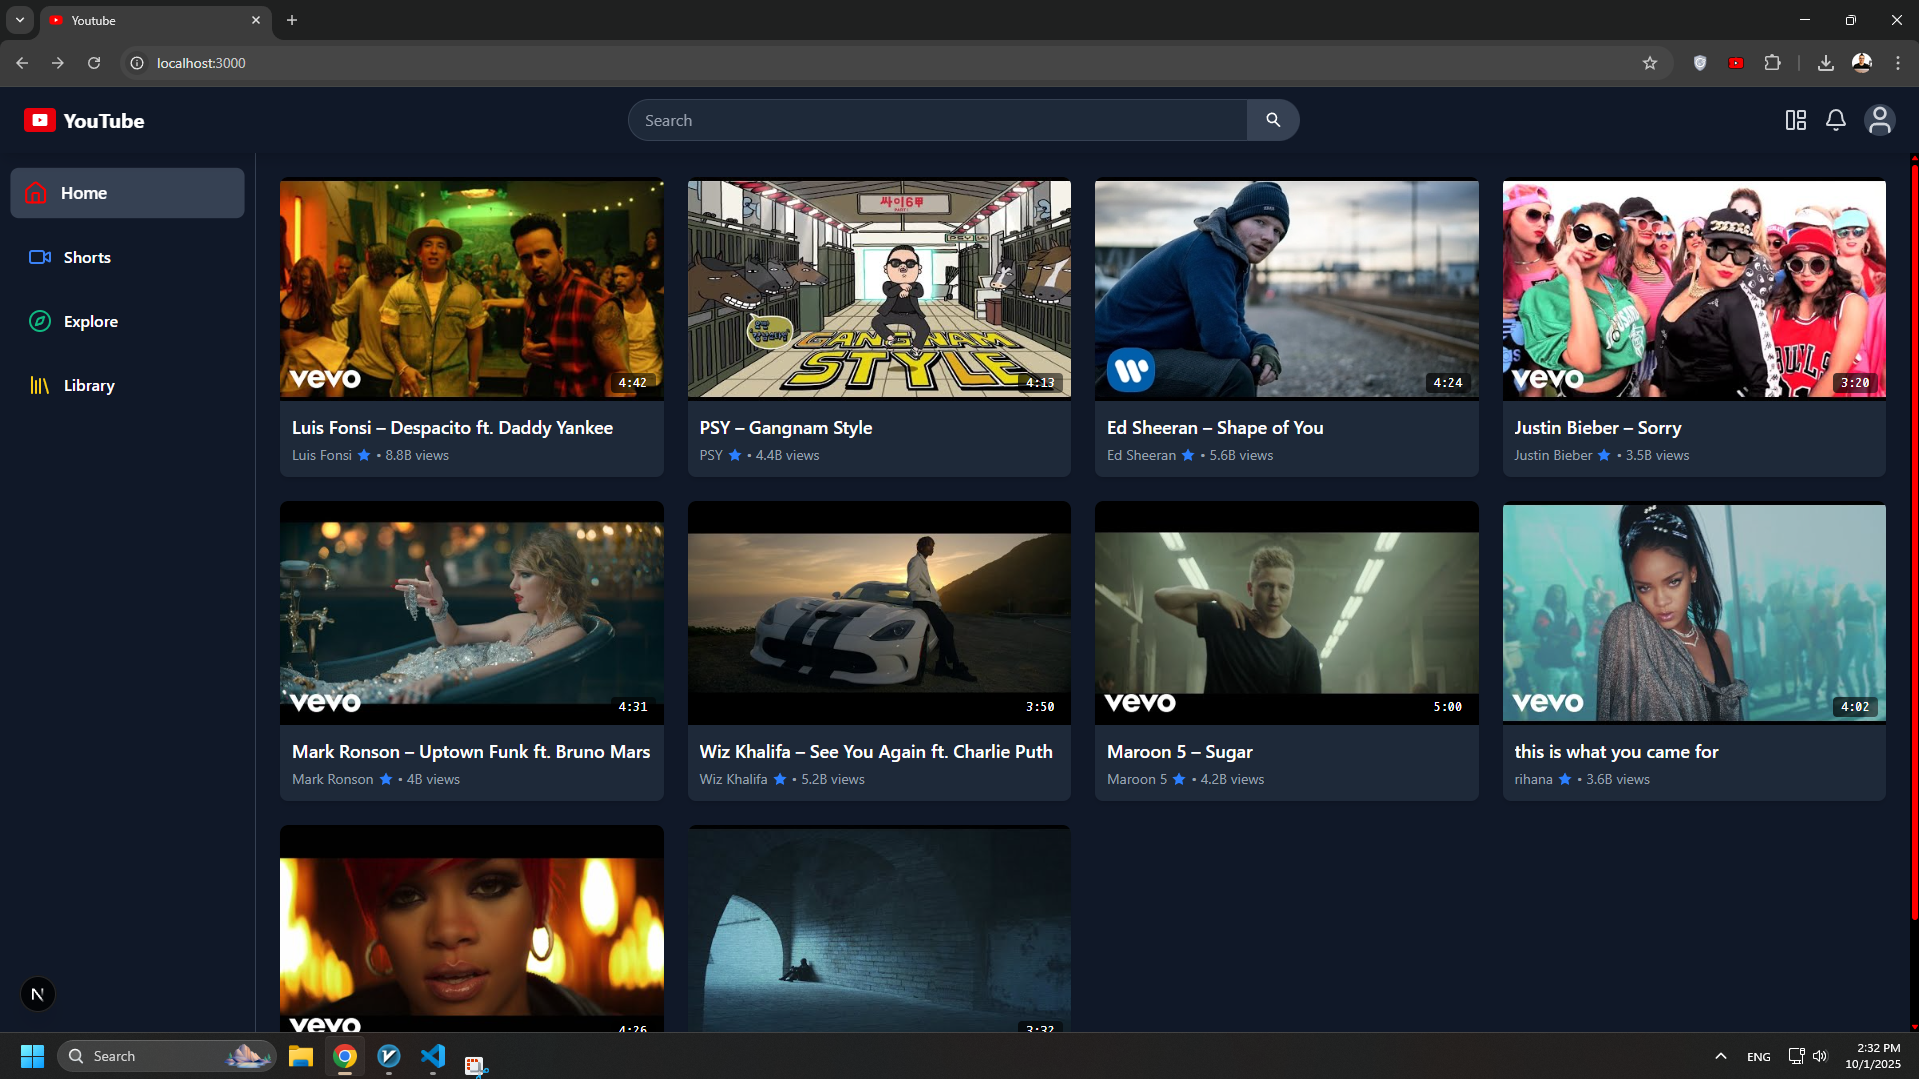
Task: Open notifications bell icon
Action: (x=1835, y=120)
